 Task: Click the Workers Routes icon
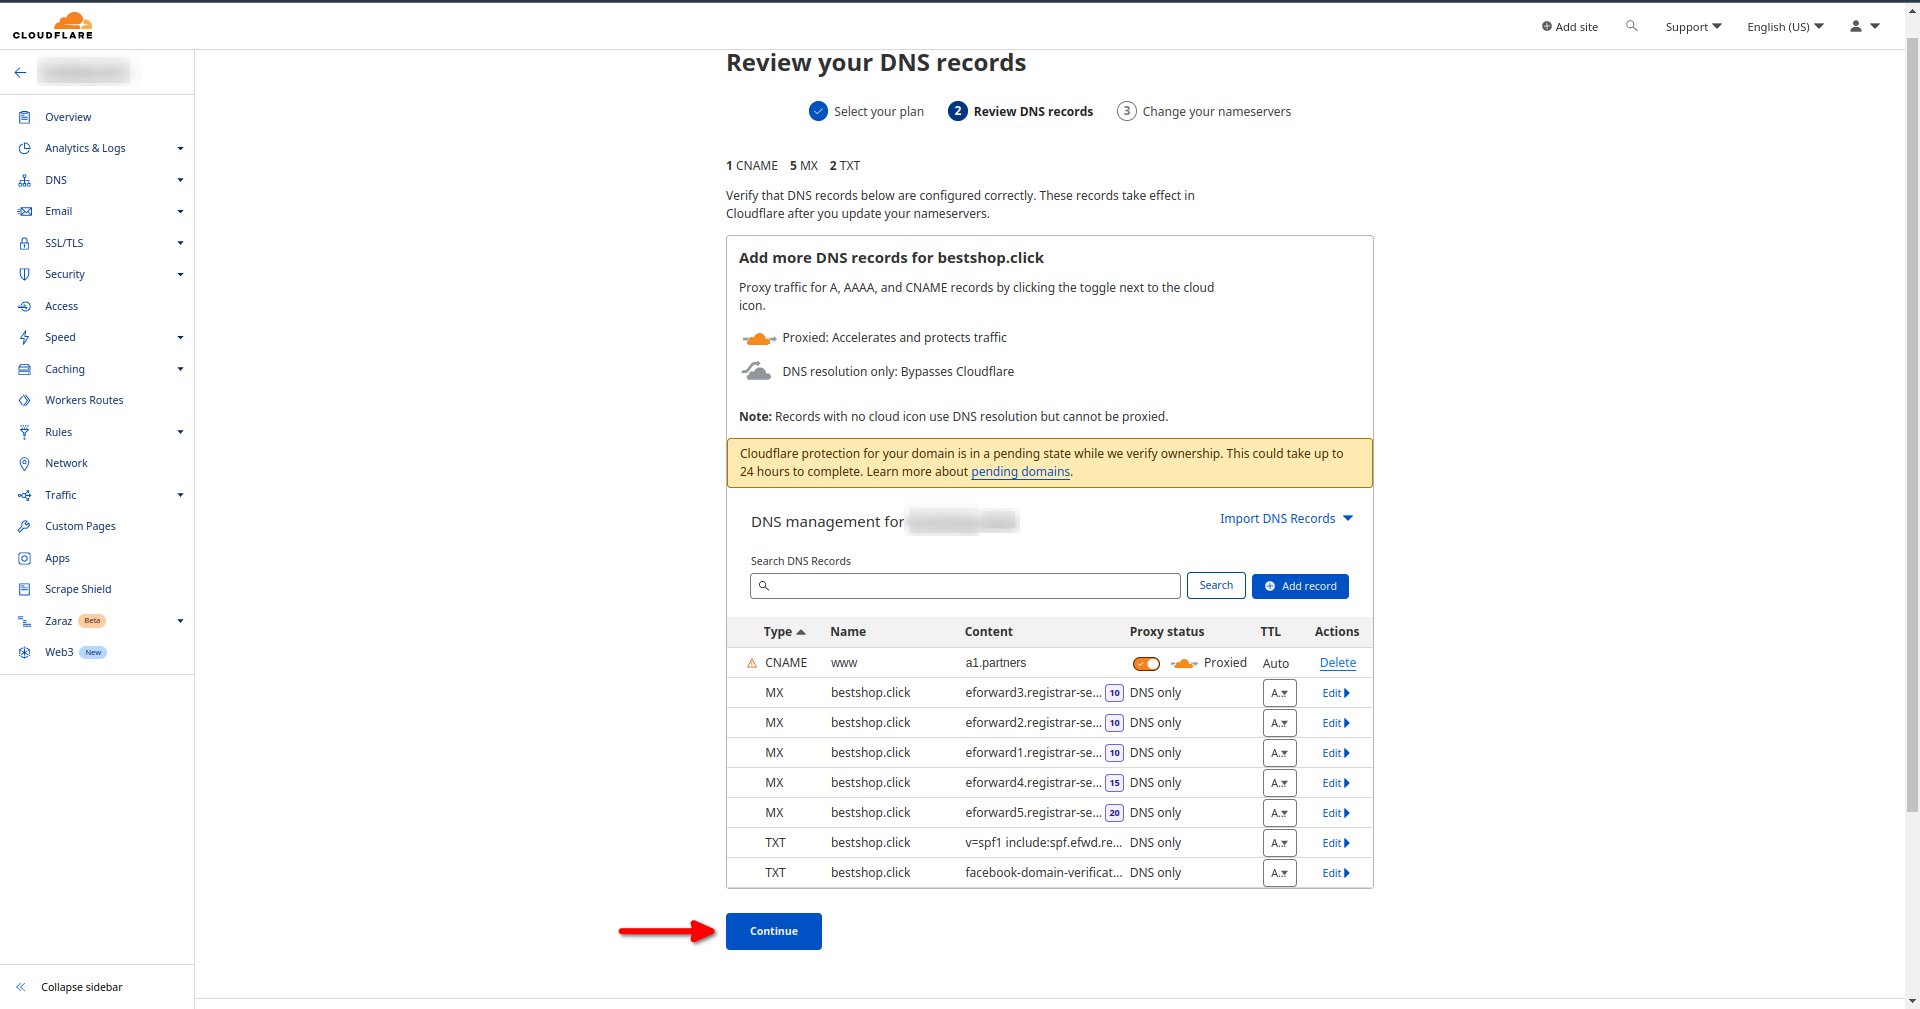click(x=25, y=400)
